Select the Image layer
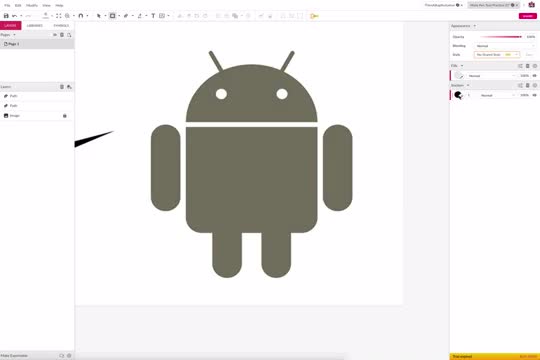 tap(37, 116)
